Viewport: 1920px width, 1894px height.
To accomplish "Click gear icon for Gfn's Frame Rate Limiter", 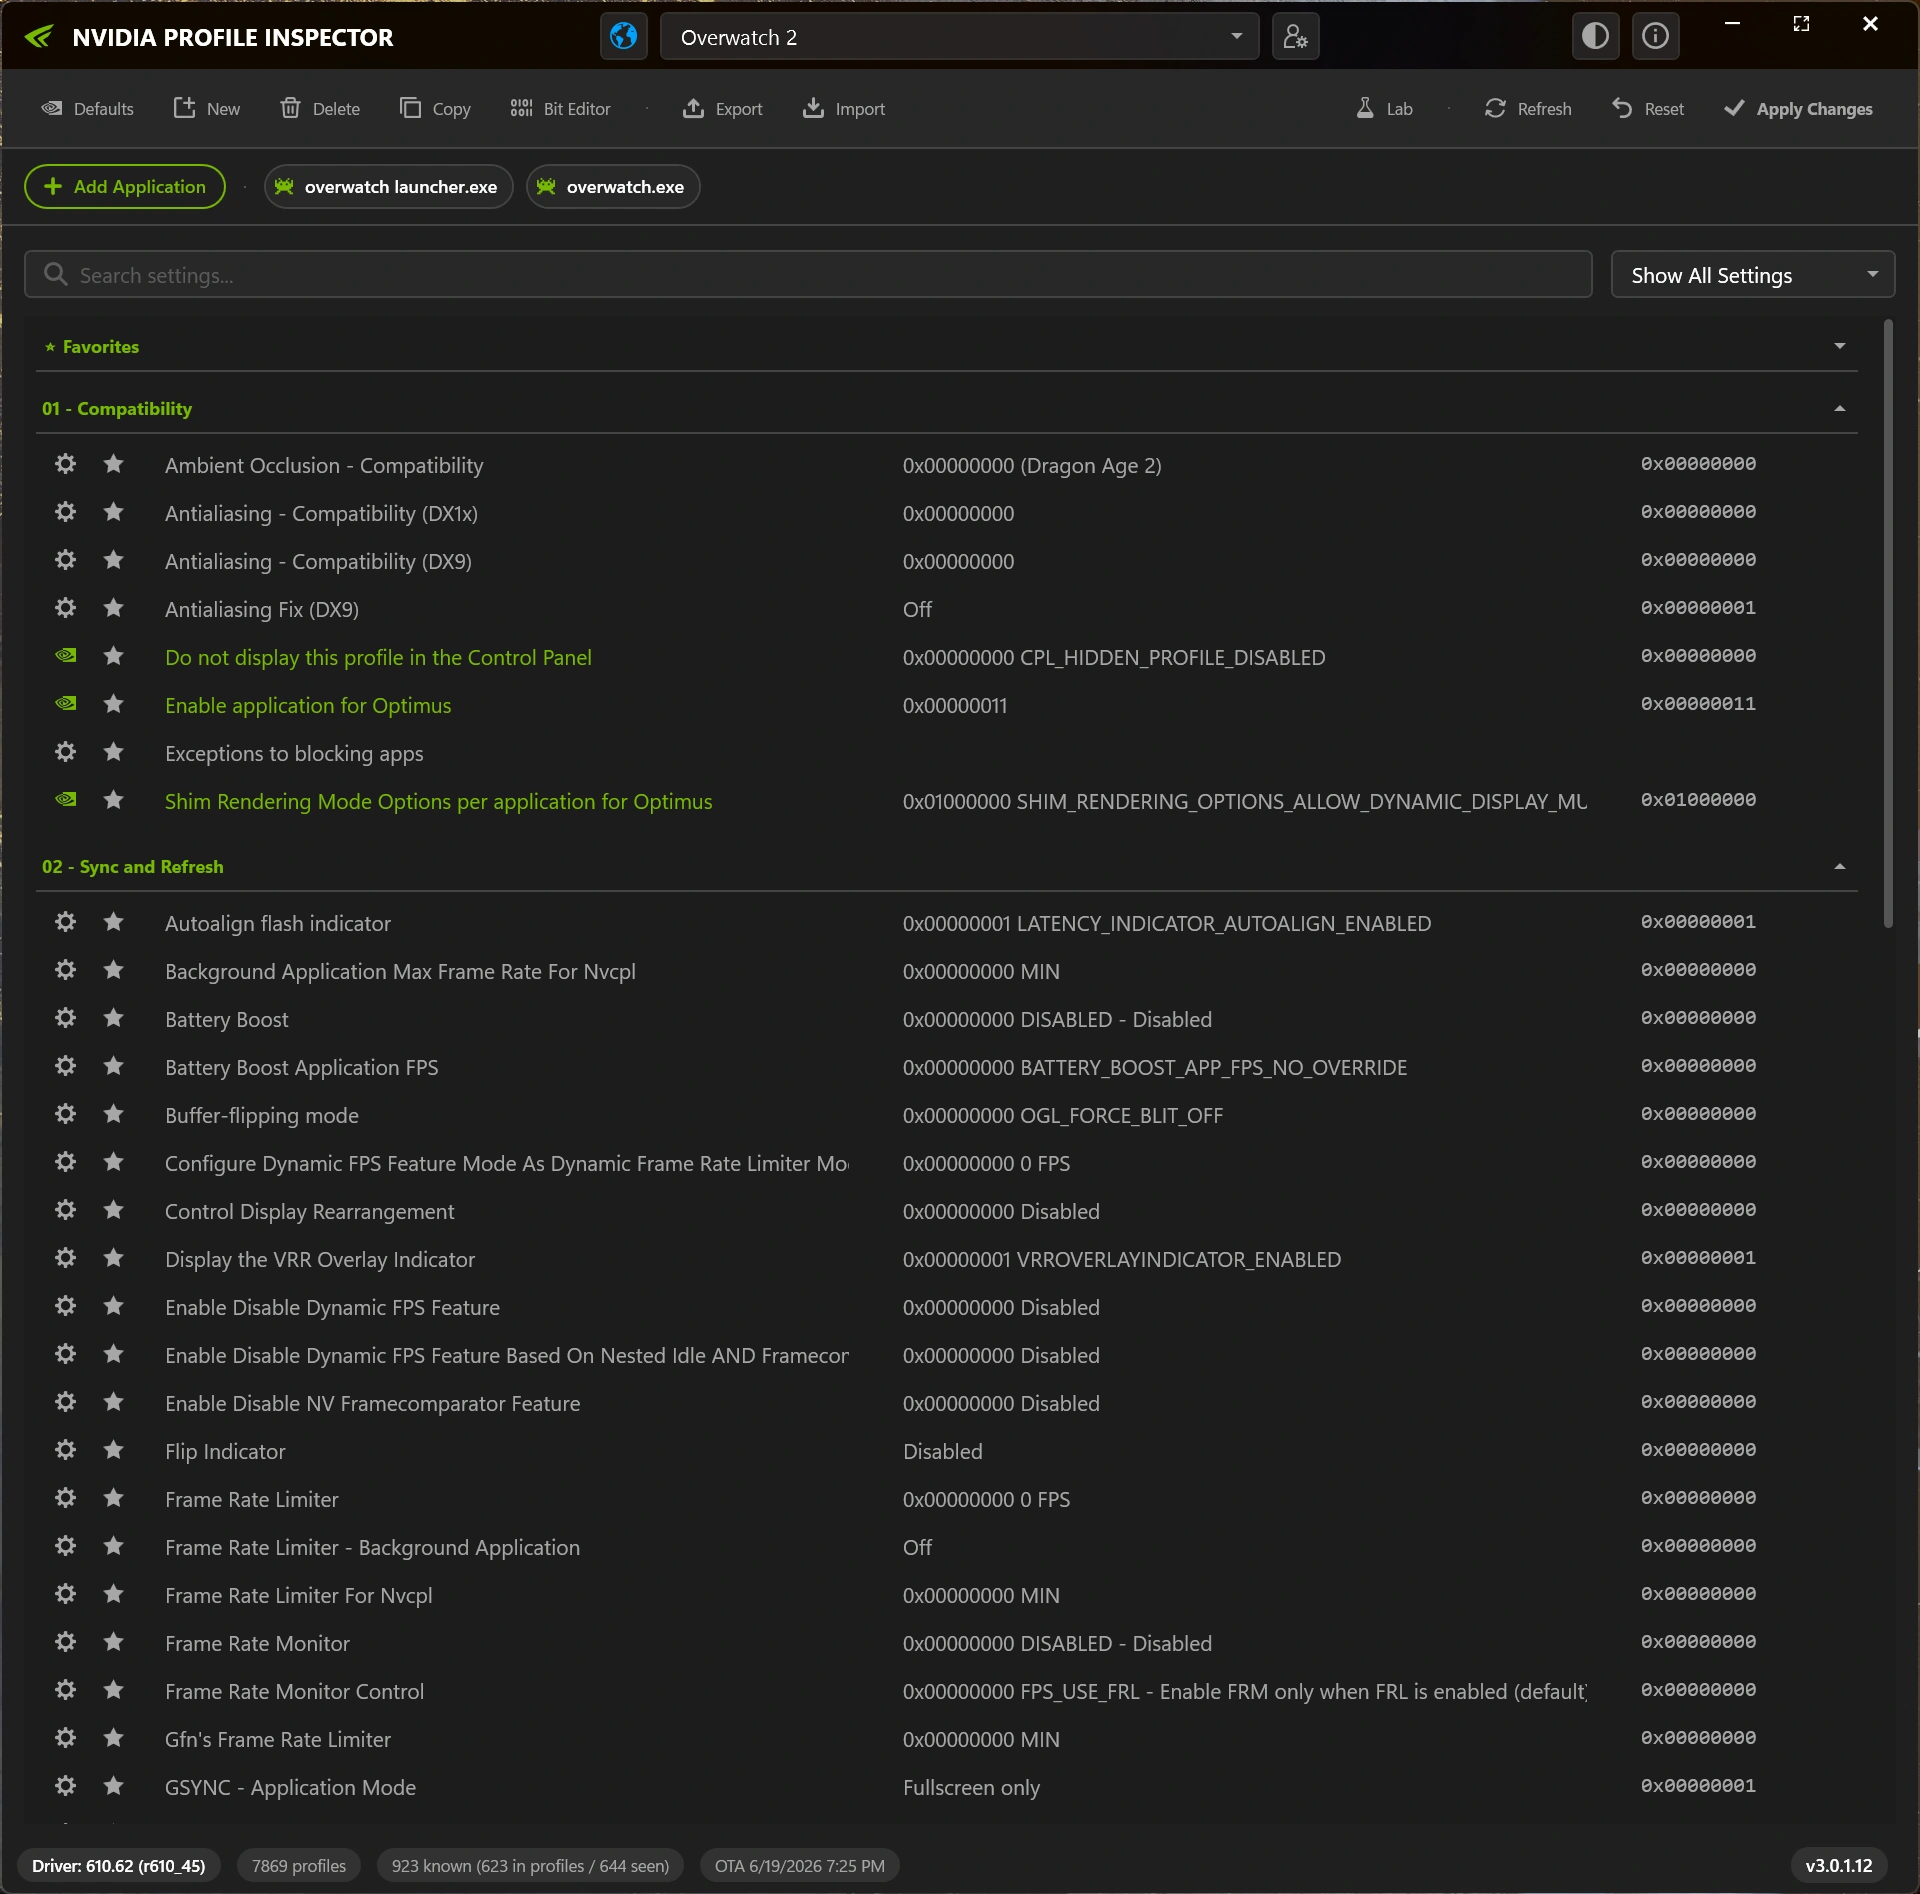I will click(x=66, y=1738).
